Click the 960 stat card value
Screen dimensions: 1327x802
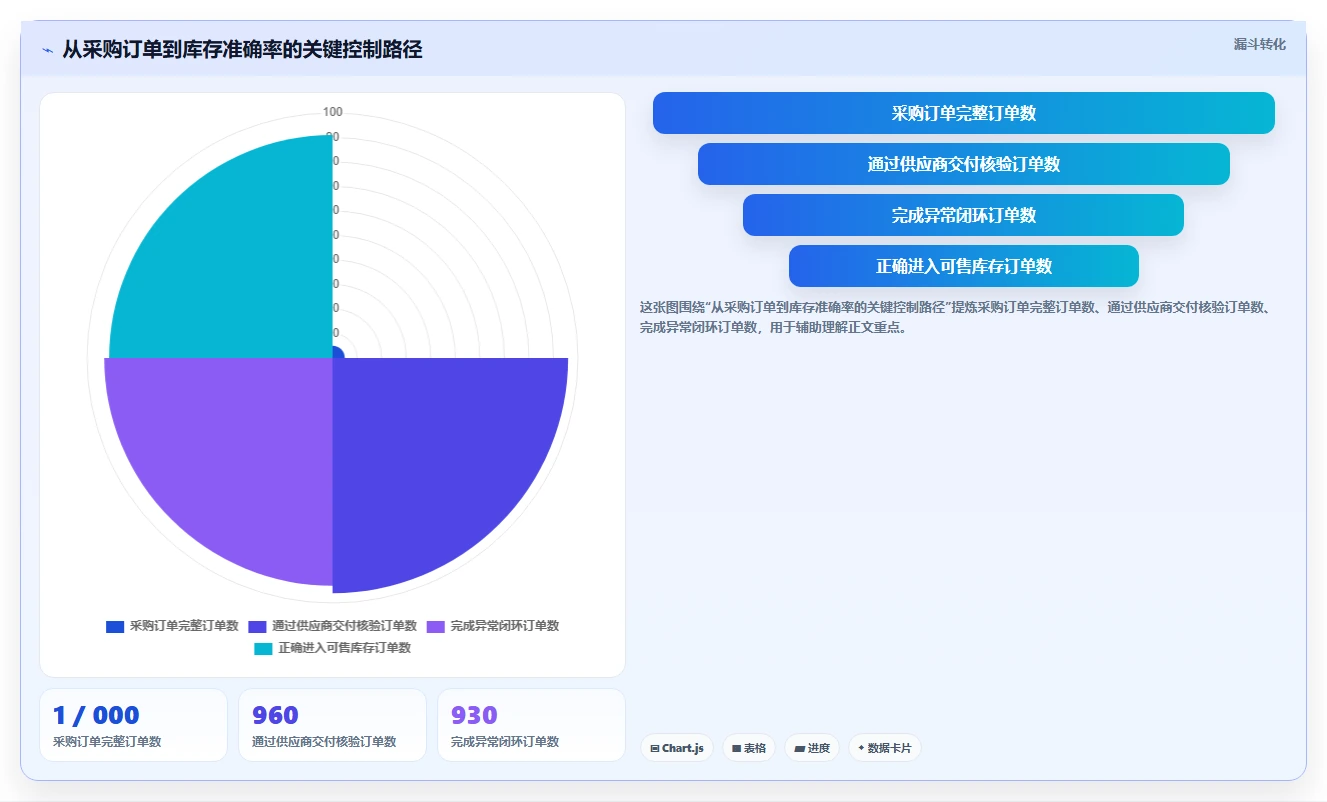click(x=275, y=715)
